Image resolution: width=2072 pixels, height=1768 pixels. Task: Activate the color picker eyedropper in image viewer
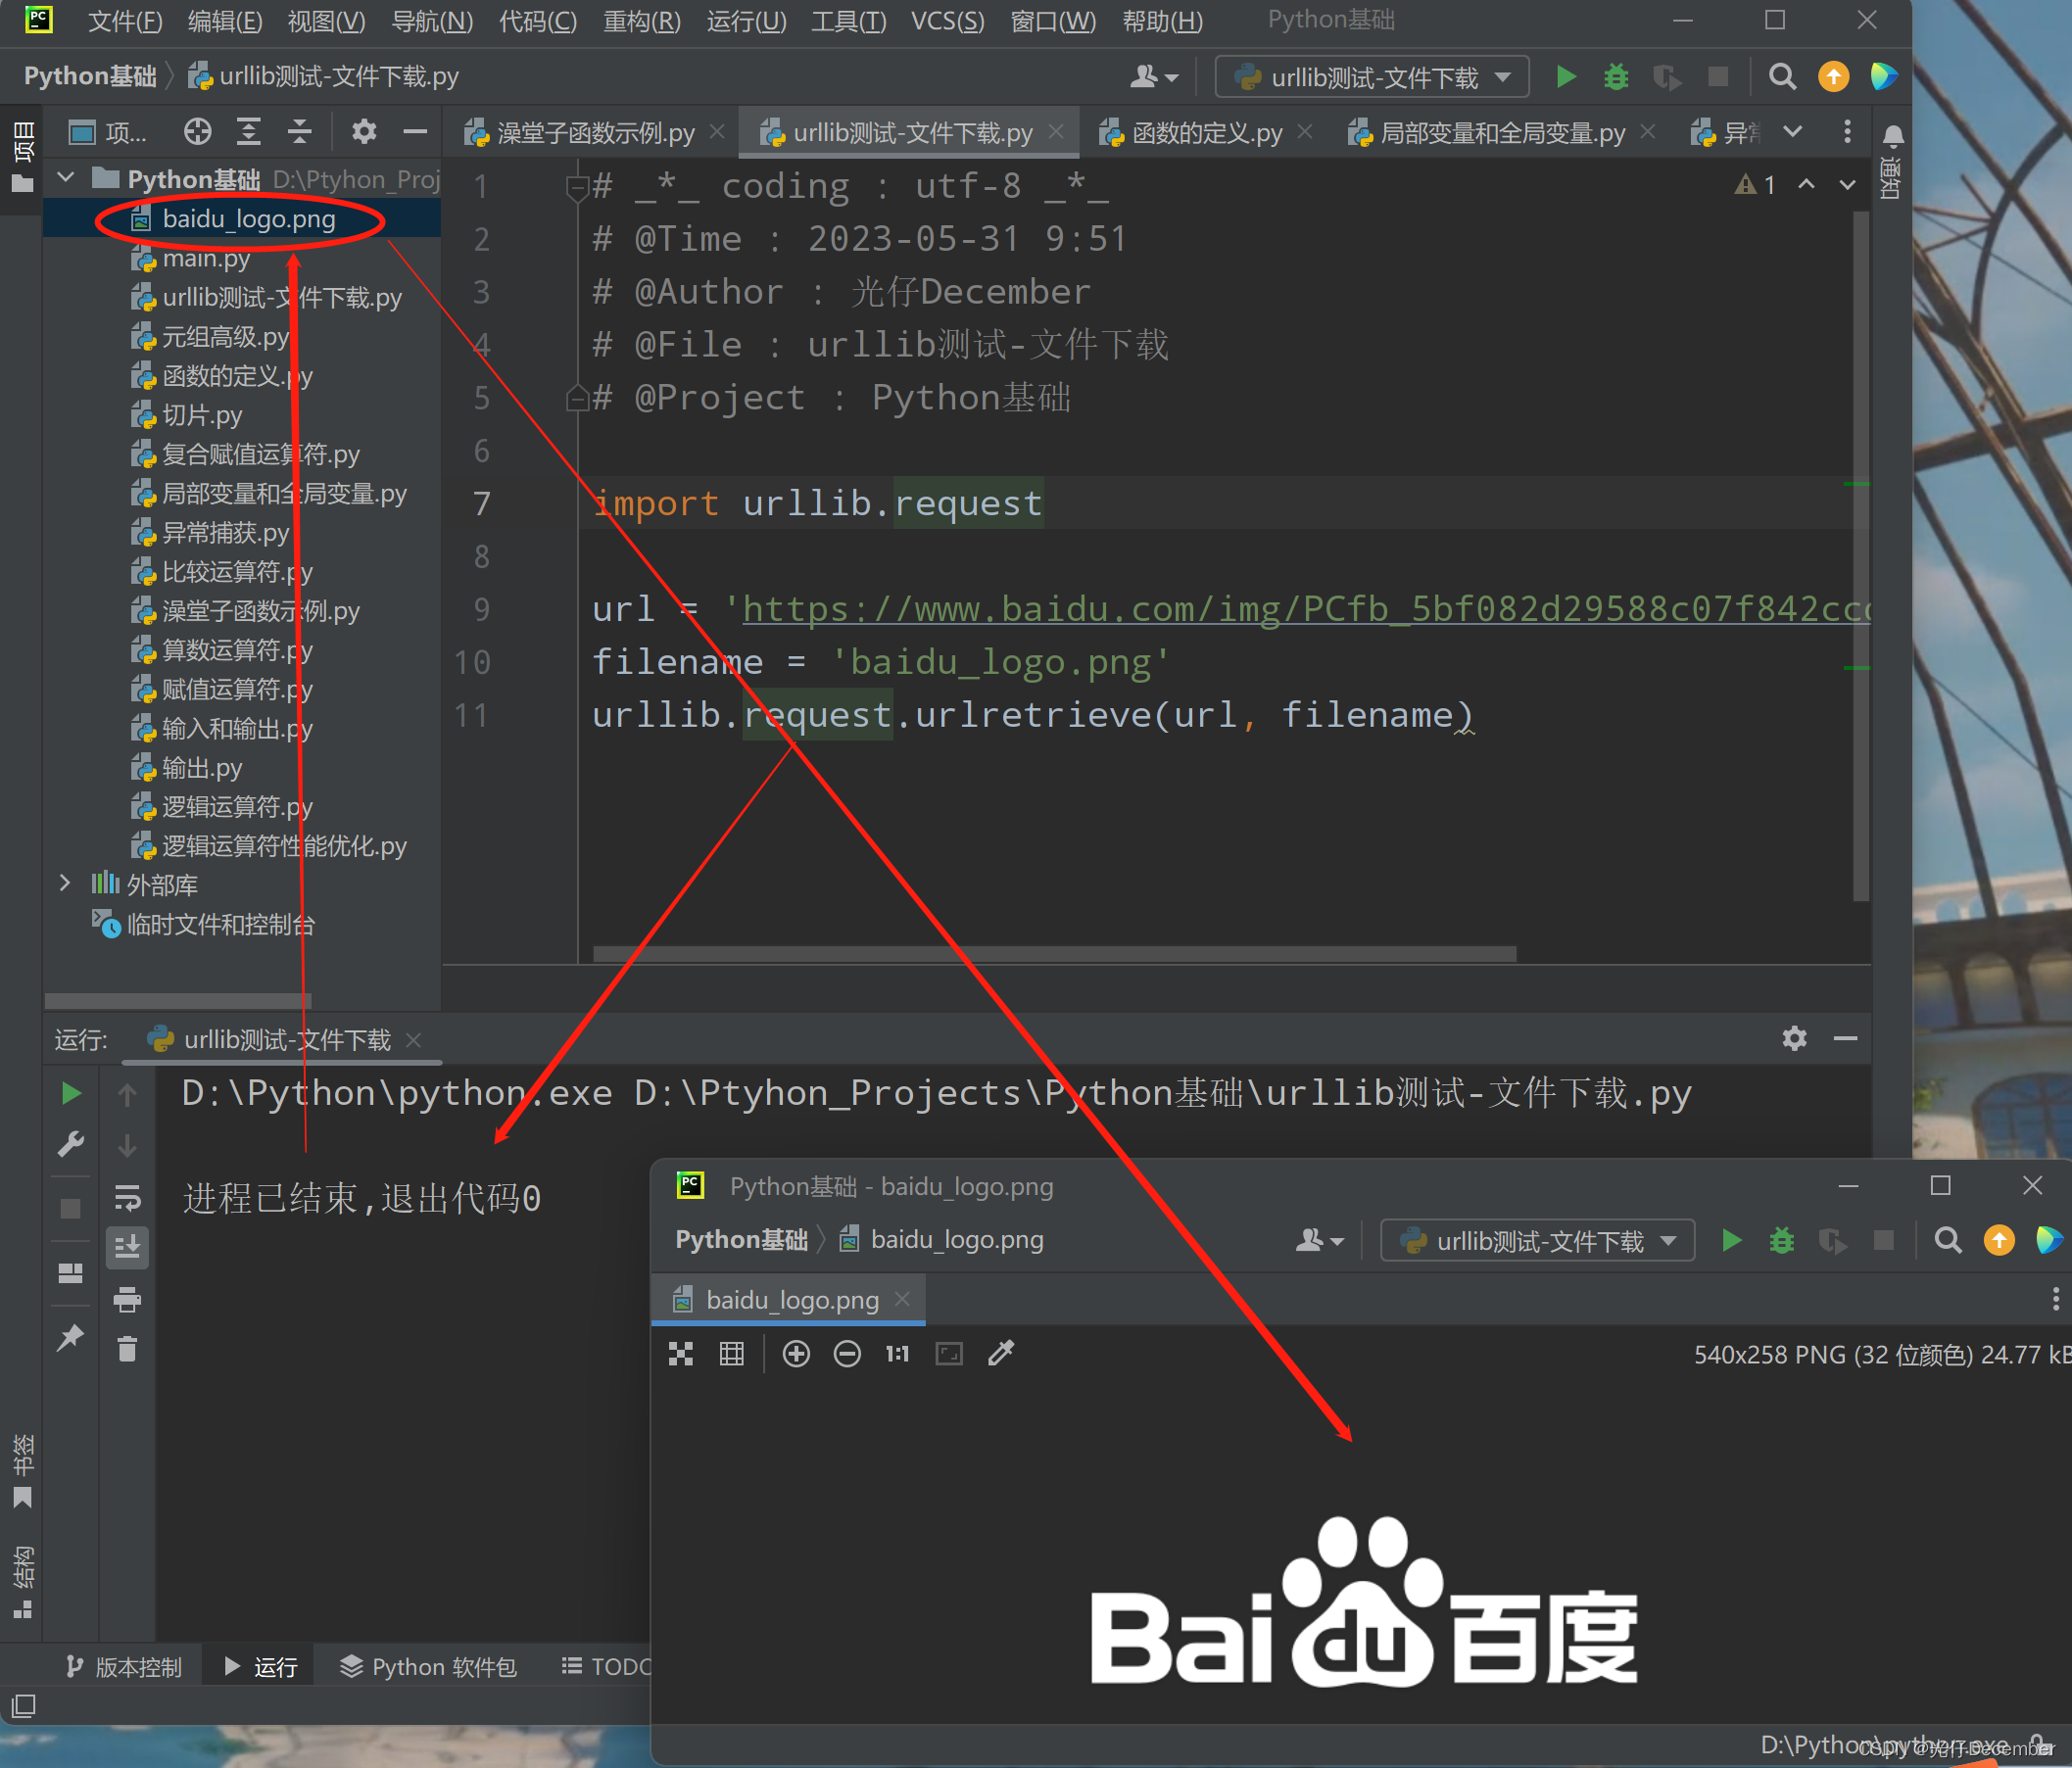tap(1001, 1354)
